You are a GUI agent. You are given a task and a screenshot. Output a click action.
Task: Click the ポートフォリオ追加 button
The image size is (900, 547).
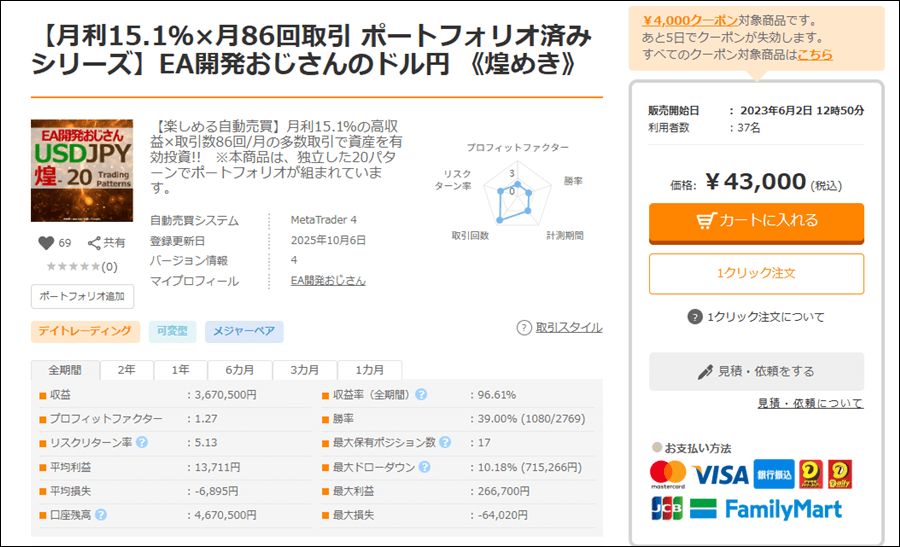coord(82,296)
